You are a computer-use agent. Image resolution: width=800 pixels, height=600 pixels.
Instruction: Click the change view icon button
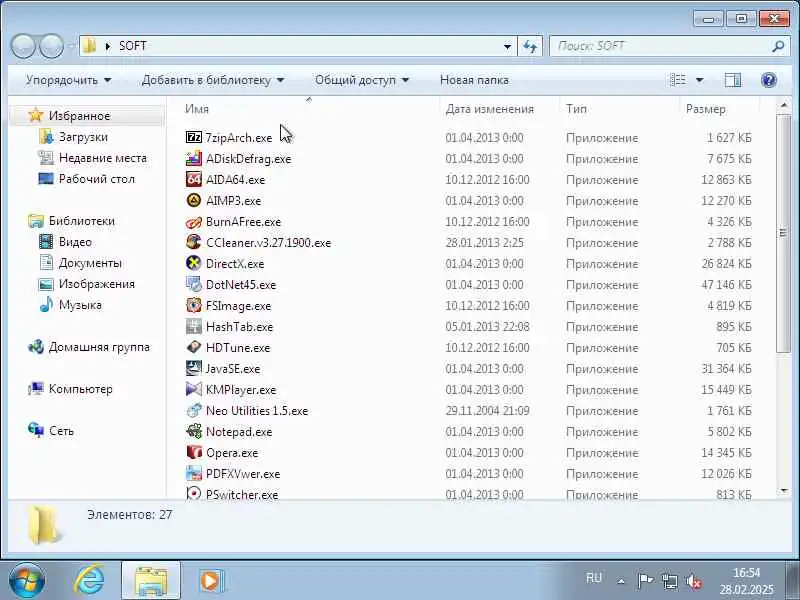tap(678, 80)
